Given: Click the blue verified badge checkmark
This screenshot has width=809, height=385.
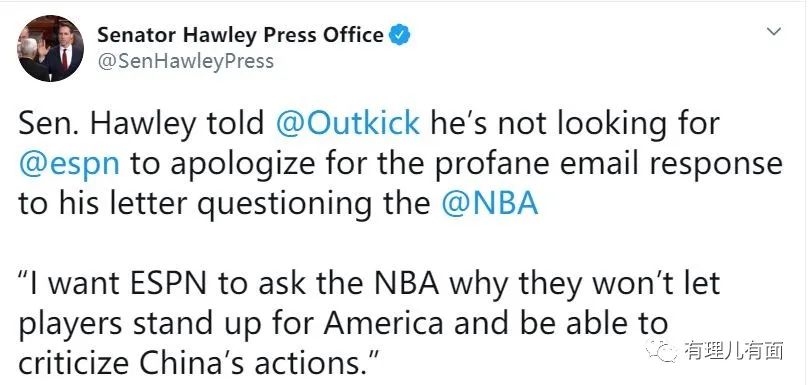Looking at the screenshot, I should 399,36.
